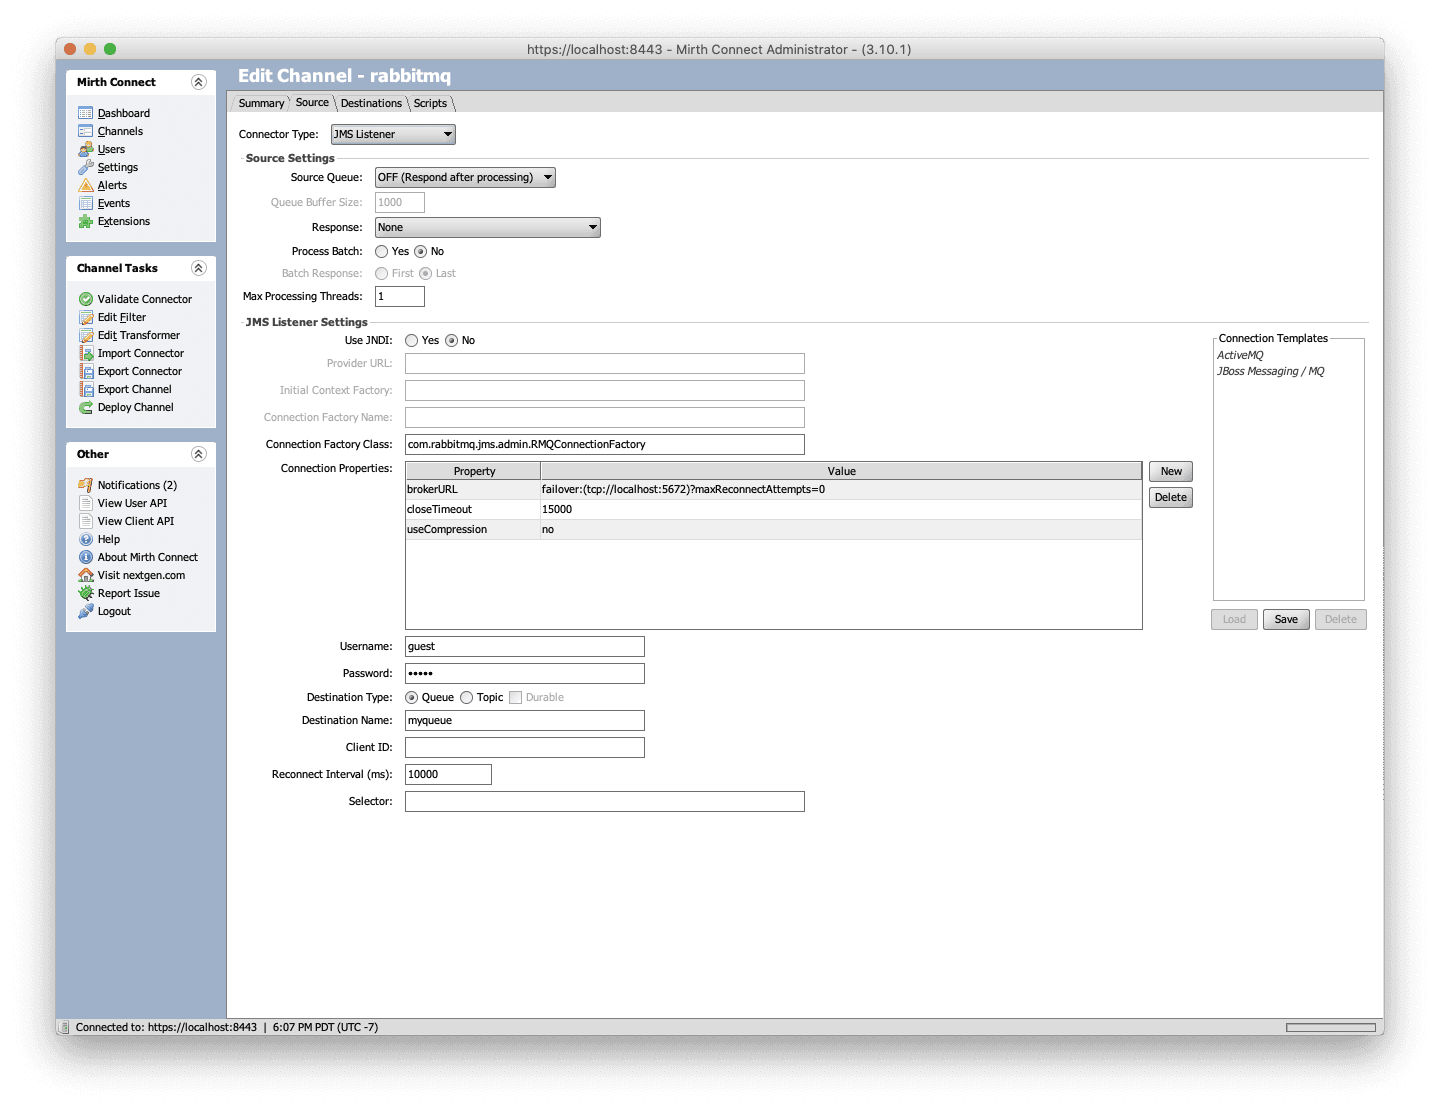Open the Alerts warning icon
This screenshot has width=1440, height=1109.
click(x=86, y=185)
